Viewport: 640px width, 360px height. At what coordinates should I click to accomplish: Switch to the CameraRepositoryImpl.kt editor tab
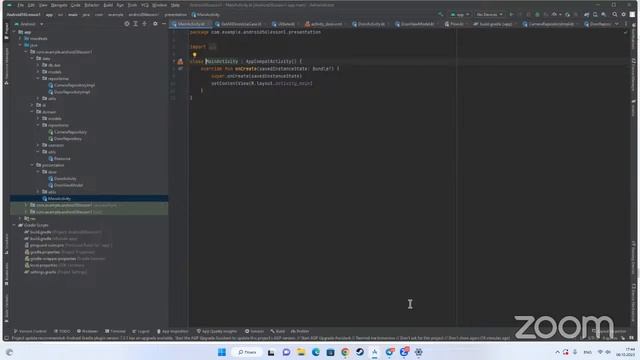coord(549,24)
